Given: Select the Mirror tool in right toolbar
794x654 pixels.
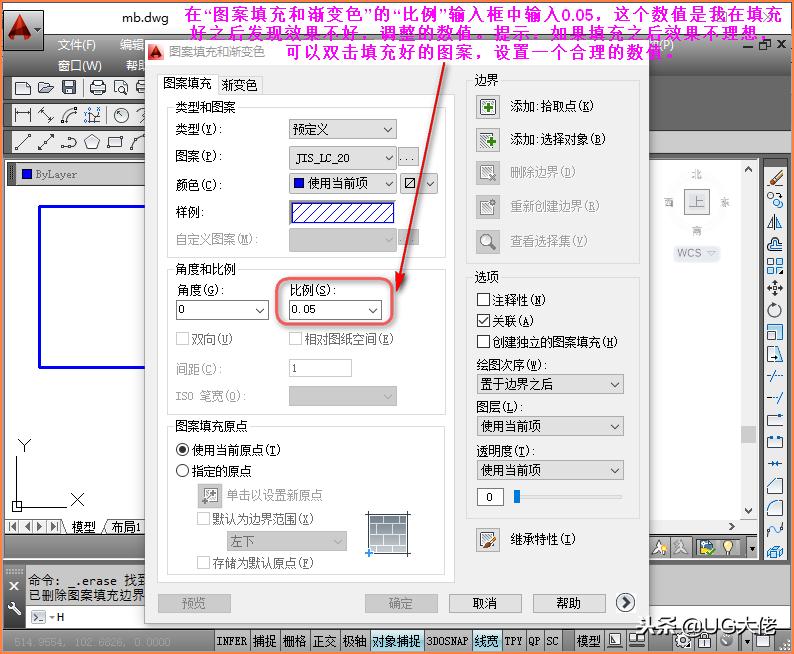Looking at the screenshot, I should click(x=775, y=222).
